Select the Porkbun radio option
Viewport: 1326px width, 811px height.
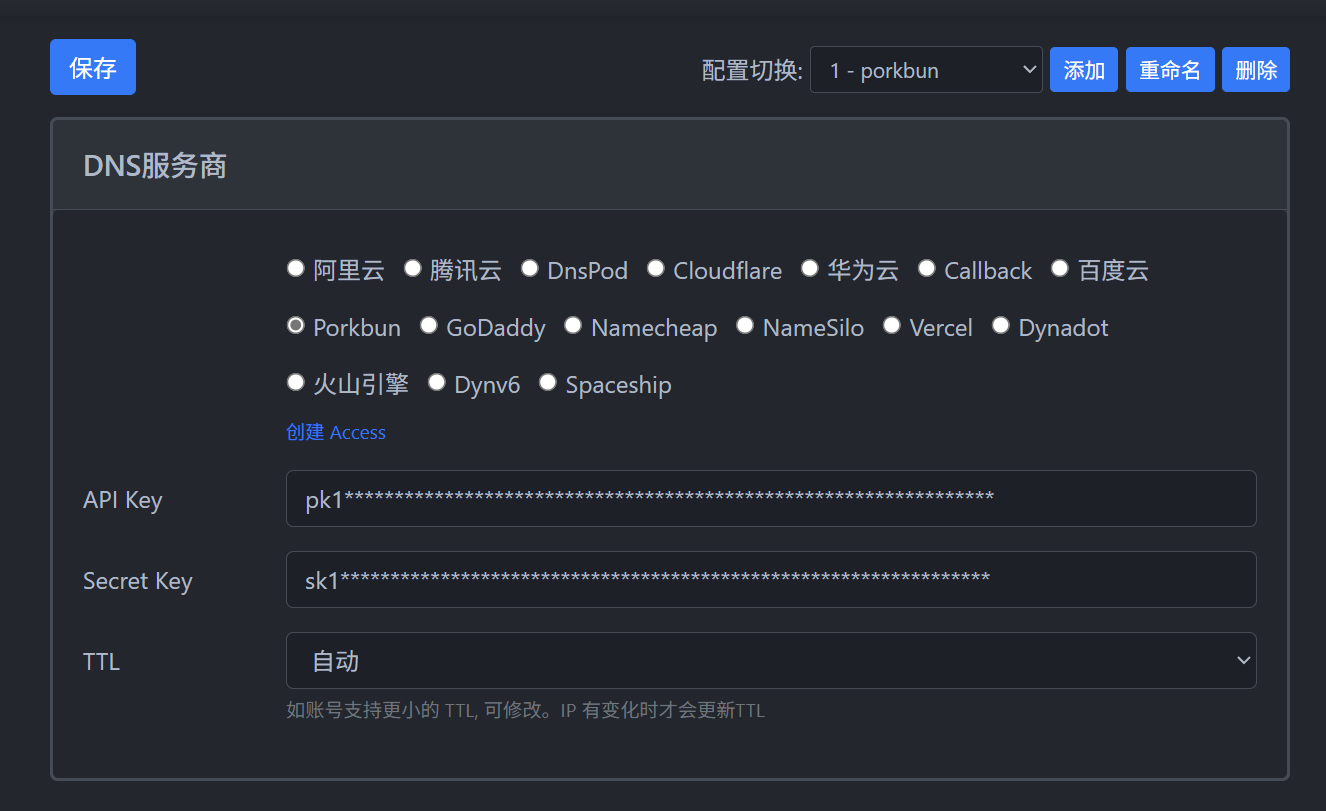(x=295, y=325)
